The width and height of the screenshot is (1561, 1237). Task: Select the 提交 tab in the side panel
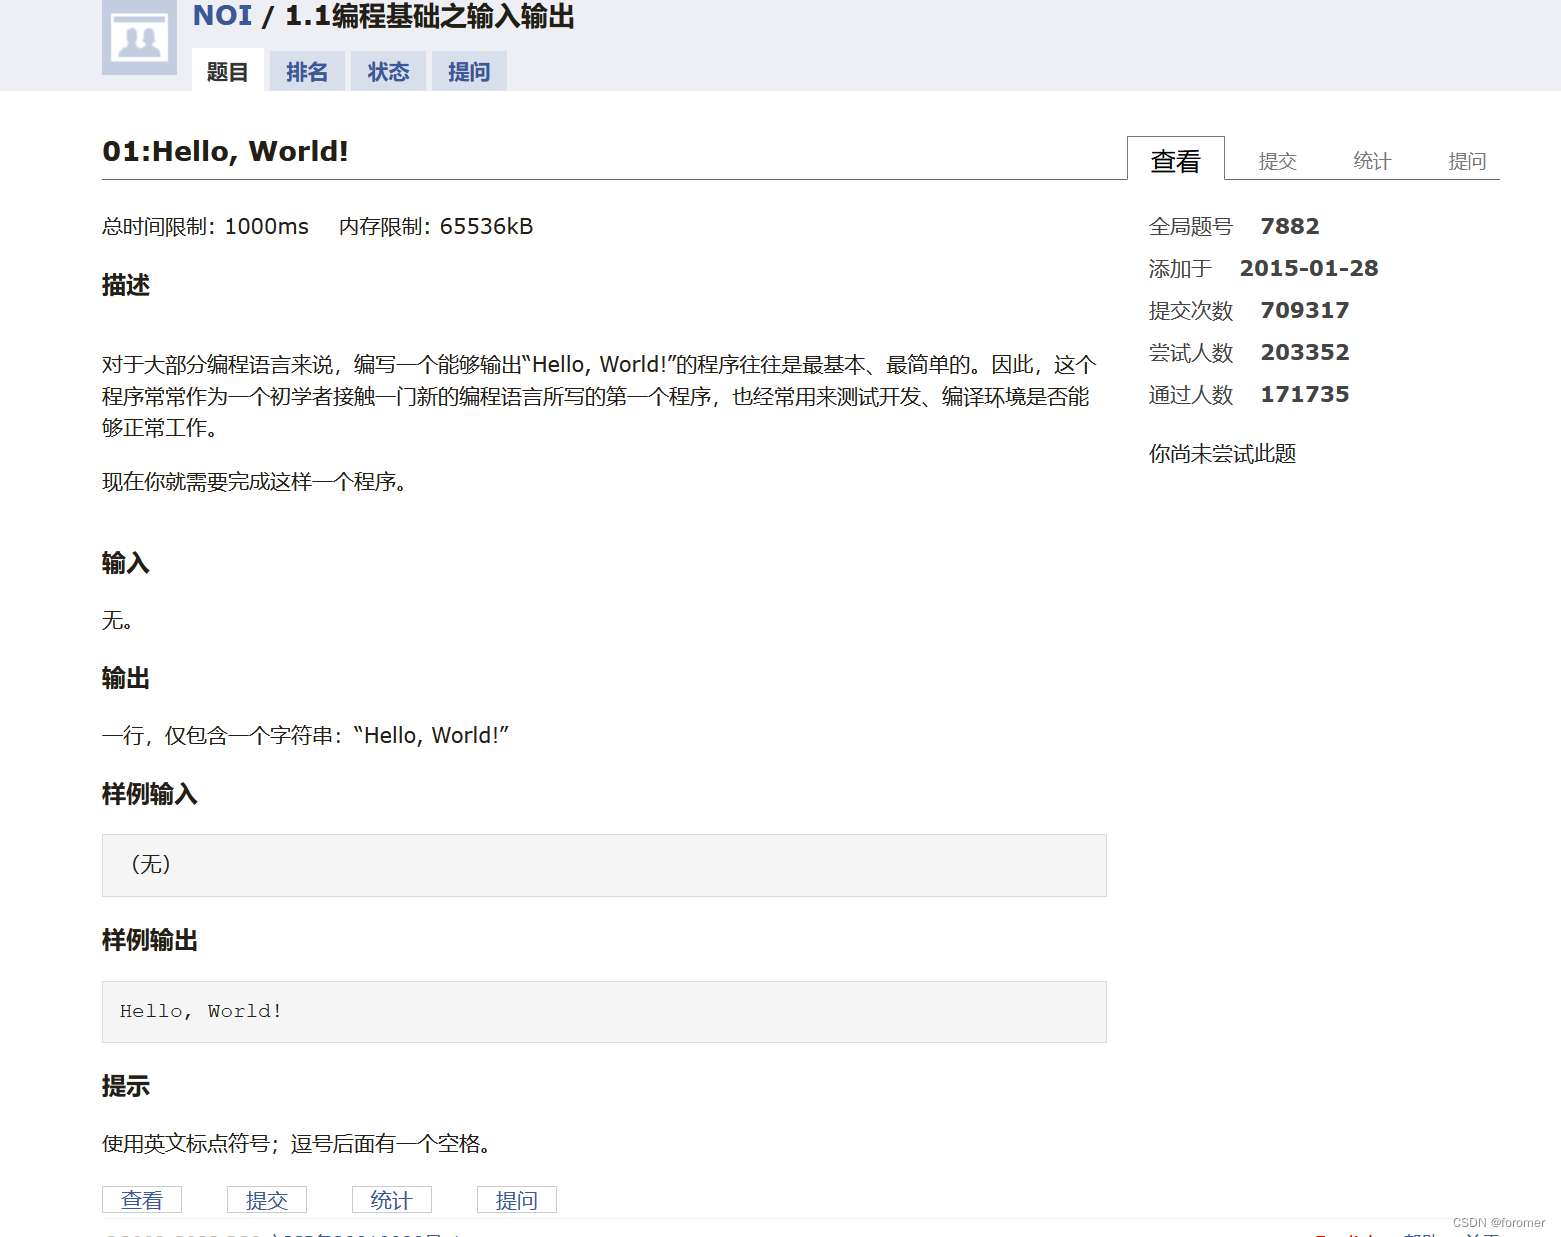[1277, 160]
